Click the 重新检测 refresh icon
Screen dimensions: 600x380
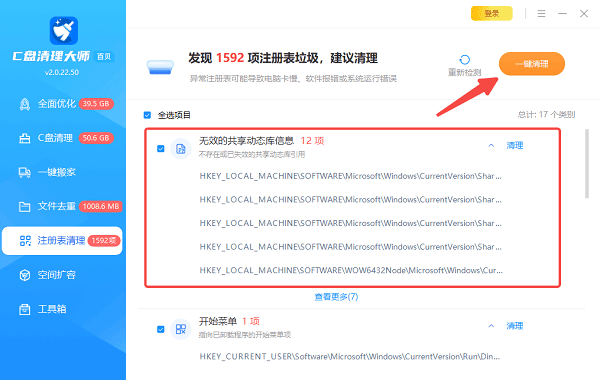[x=465, y=60]
